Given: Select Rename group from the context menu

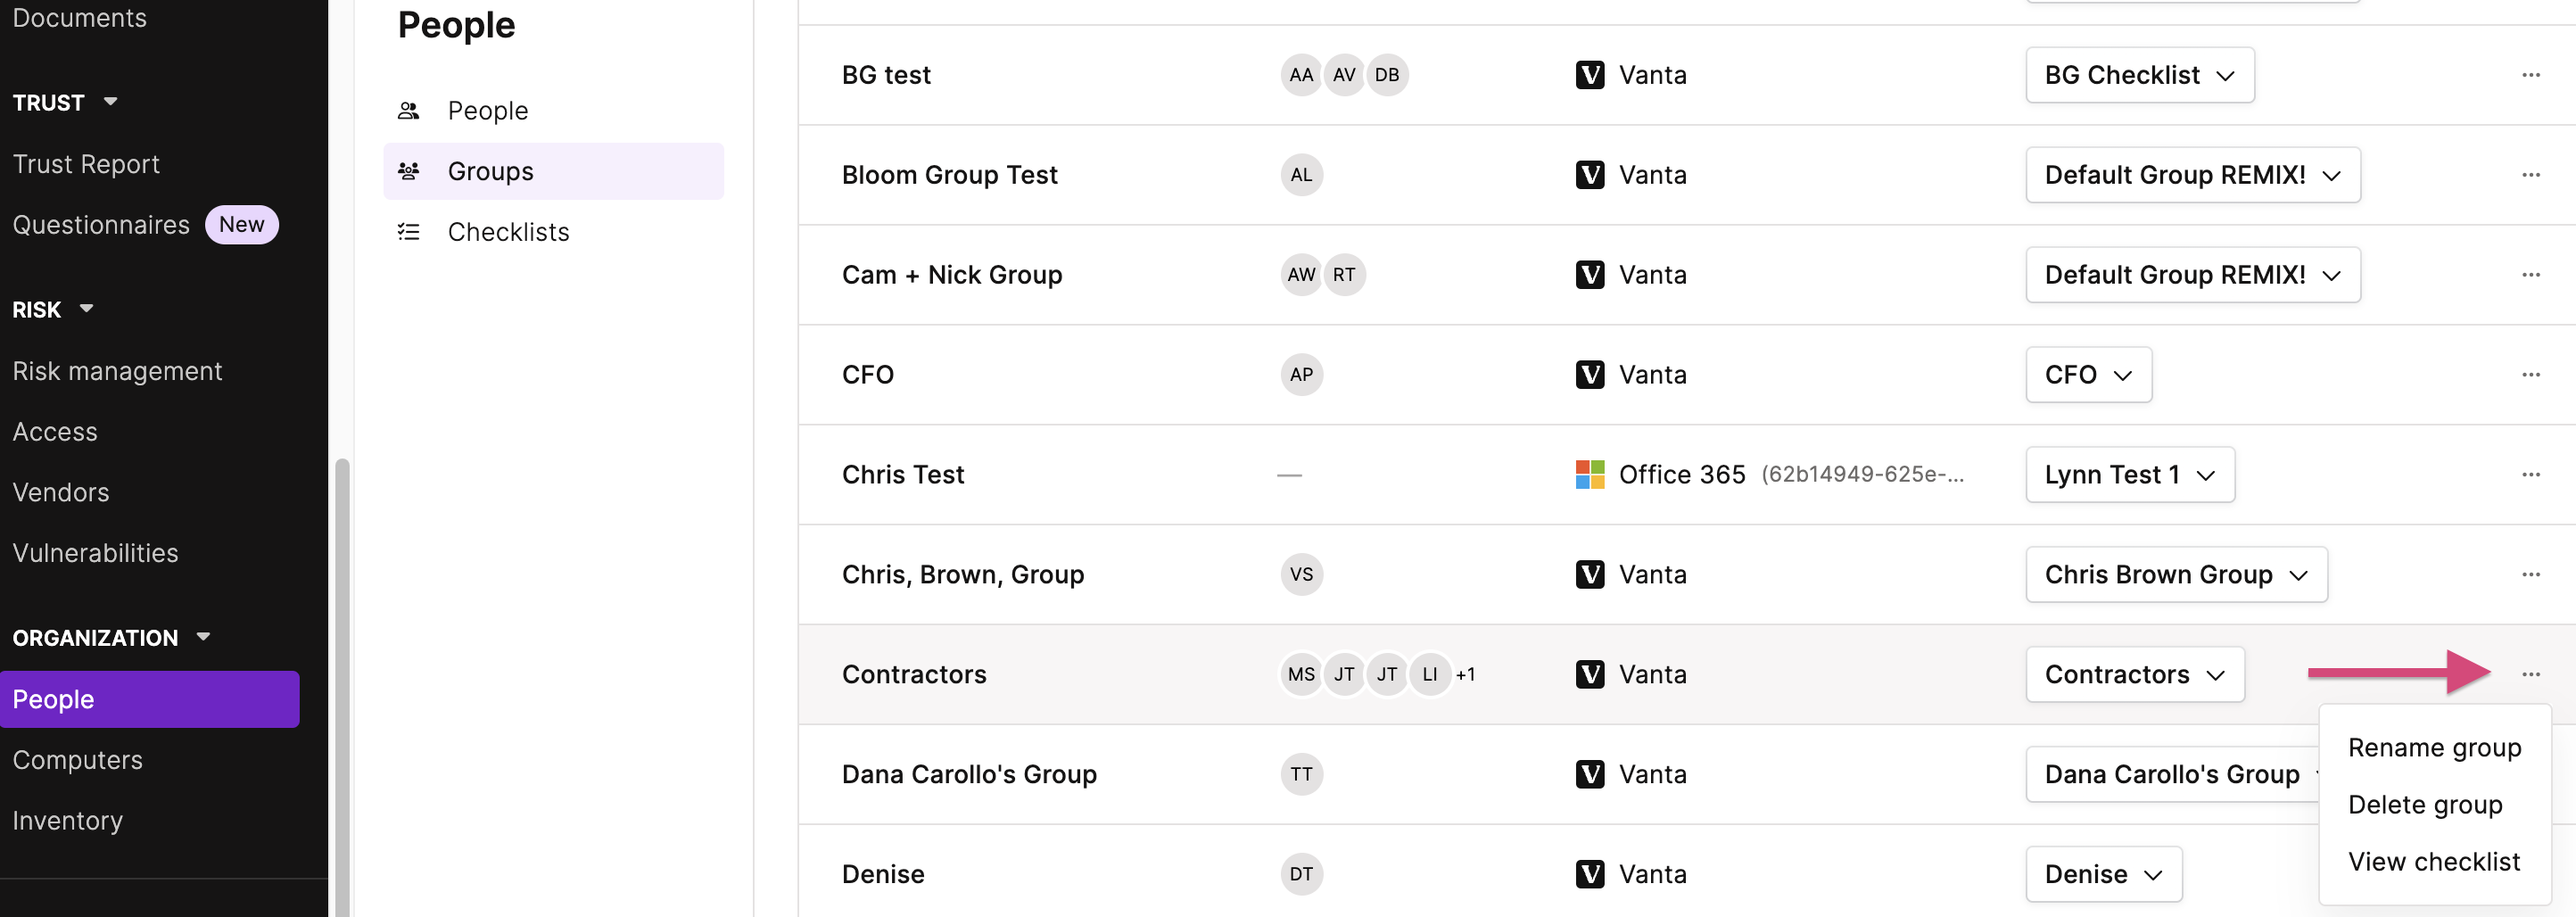Looking at the screenshot, I should [2434, 748].
